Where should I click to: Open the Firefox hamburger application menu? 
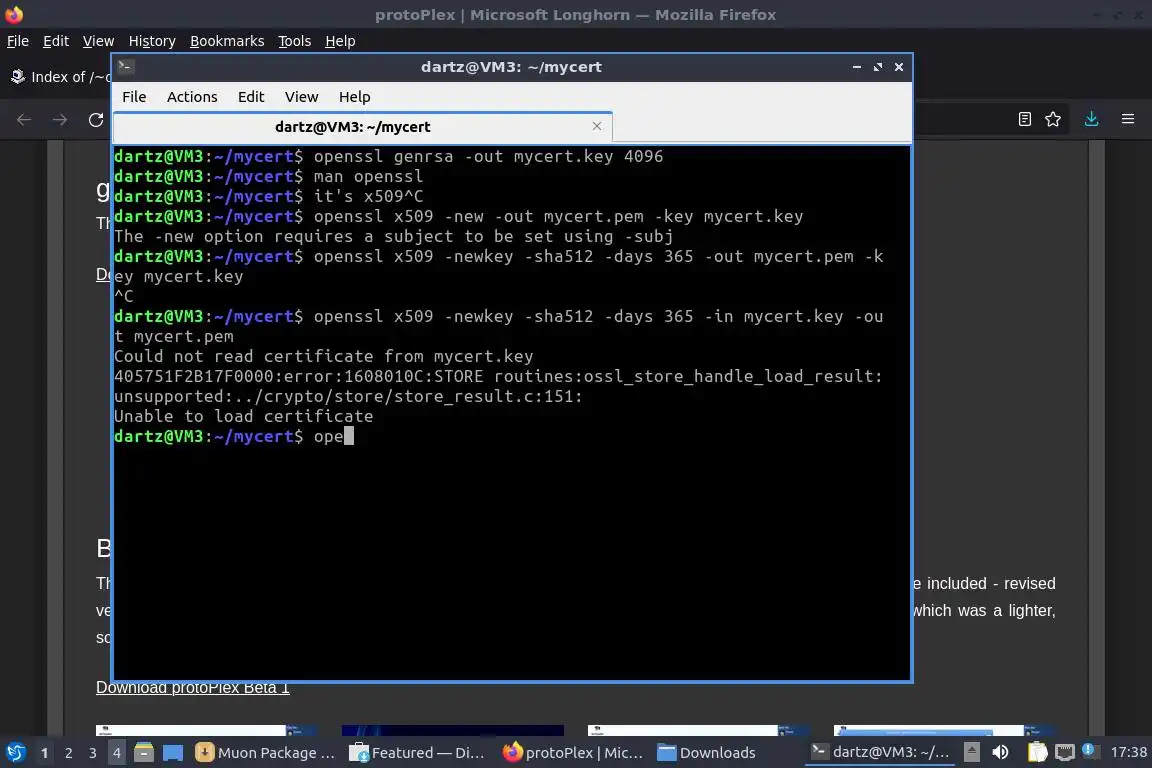tap(1128, 119)
